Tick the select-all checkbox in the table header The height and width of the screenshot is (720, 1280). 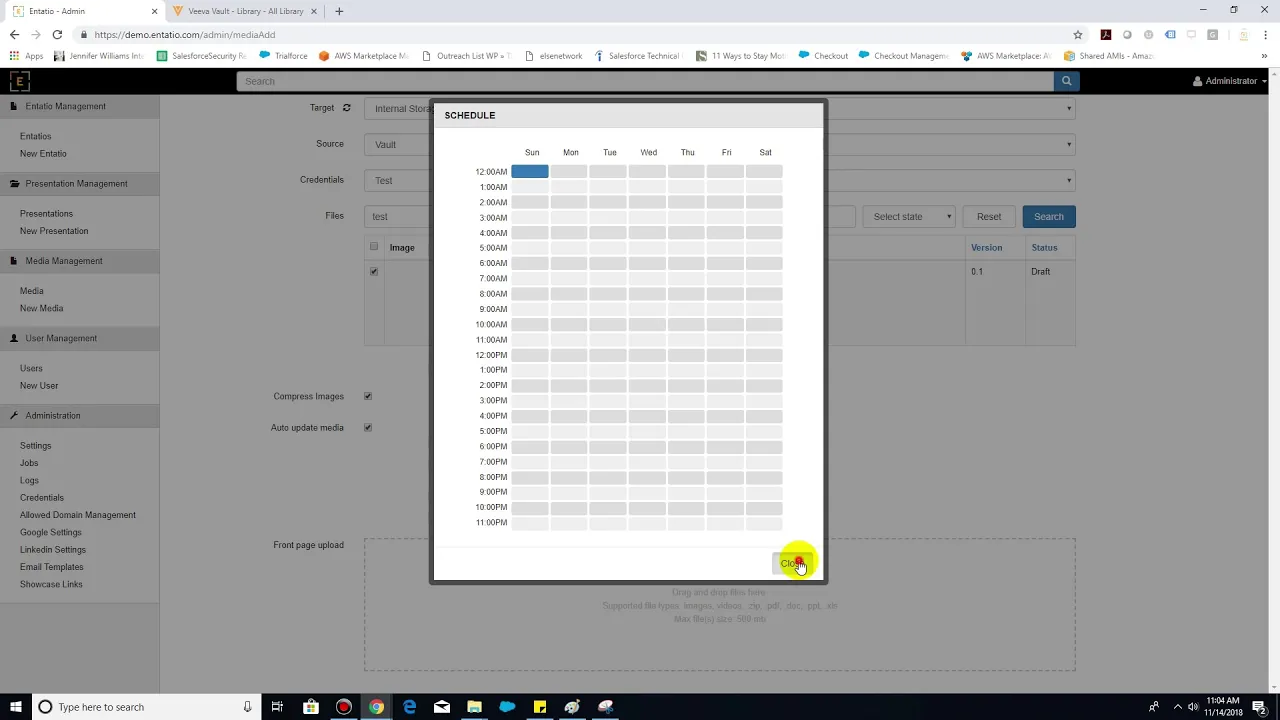coord(374,246)
